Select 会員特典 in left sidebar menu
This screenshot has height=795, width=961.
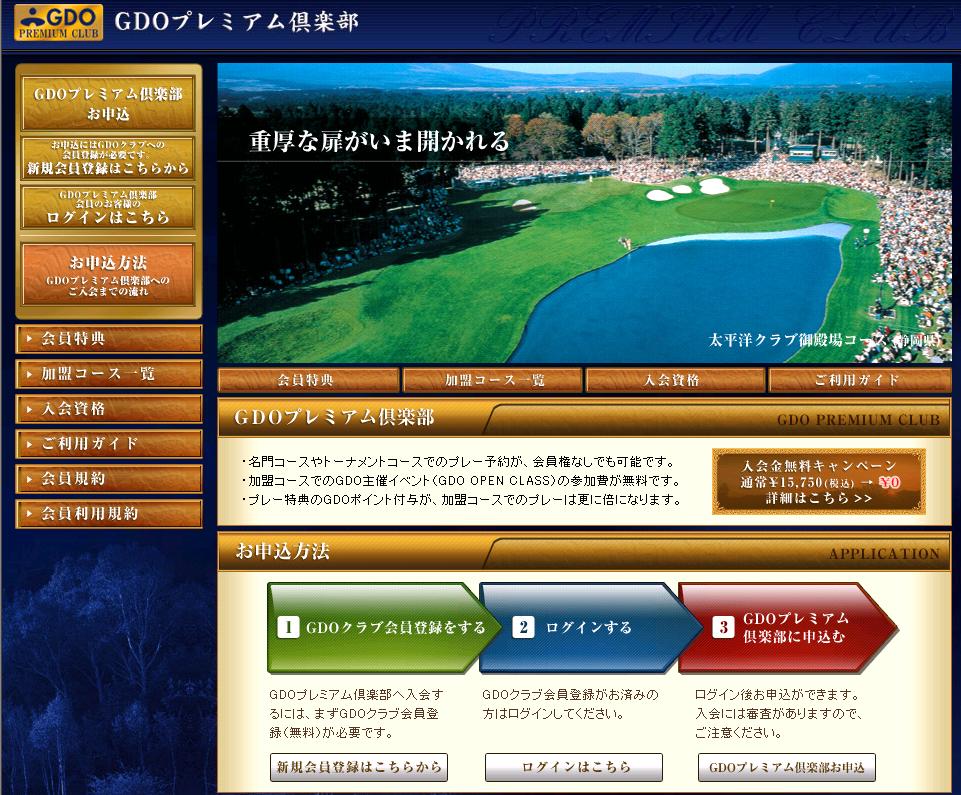coord(108,339)
